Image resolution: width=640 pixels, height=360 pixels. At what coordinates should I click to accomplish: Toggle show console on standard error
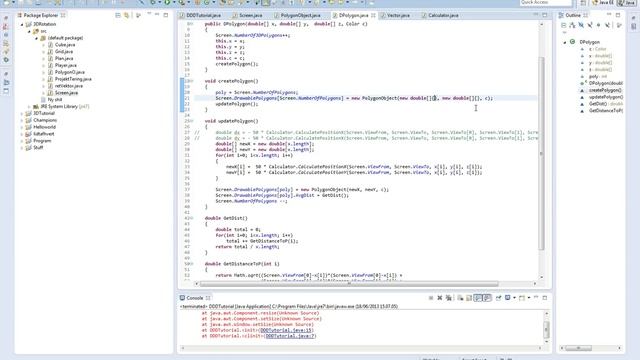click(x=487, y=298)
